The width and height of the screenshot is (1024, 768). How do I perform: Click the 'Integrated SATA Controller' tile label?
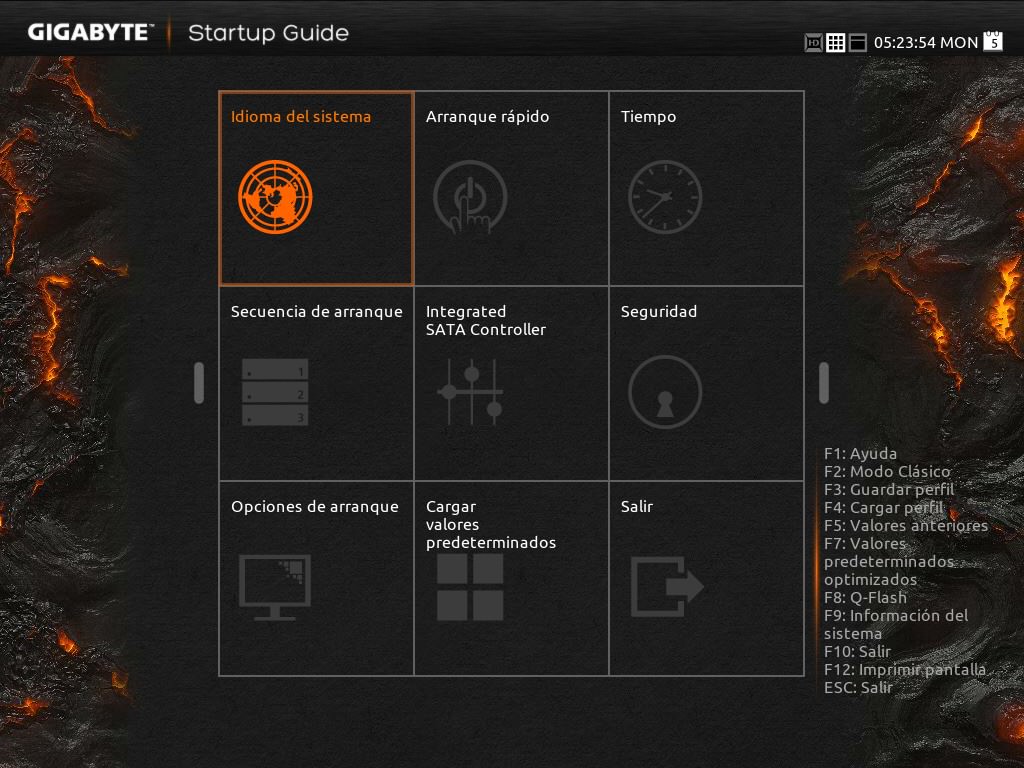point(486,321)
